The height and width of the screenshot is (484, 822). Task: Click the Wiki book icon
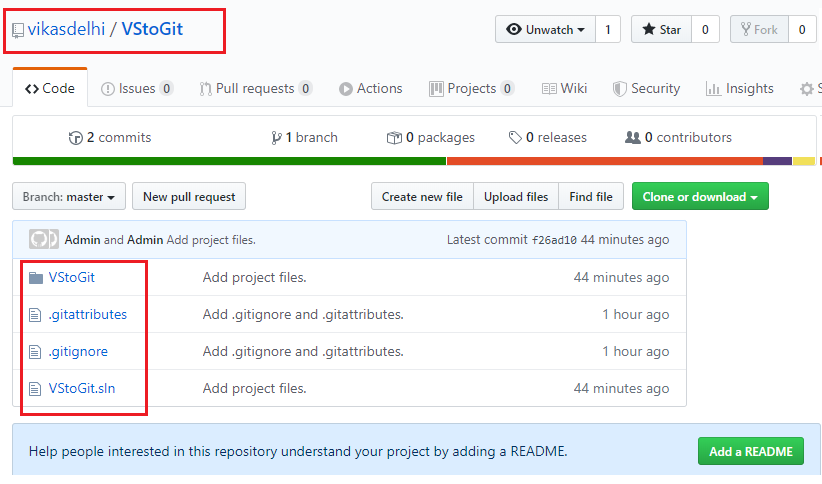click(x=549, y=89)
